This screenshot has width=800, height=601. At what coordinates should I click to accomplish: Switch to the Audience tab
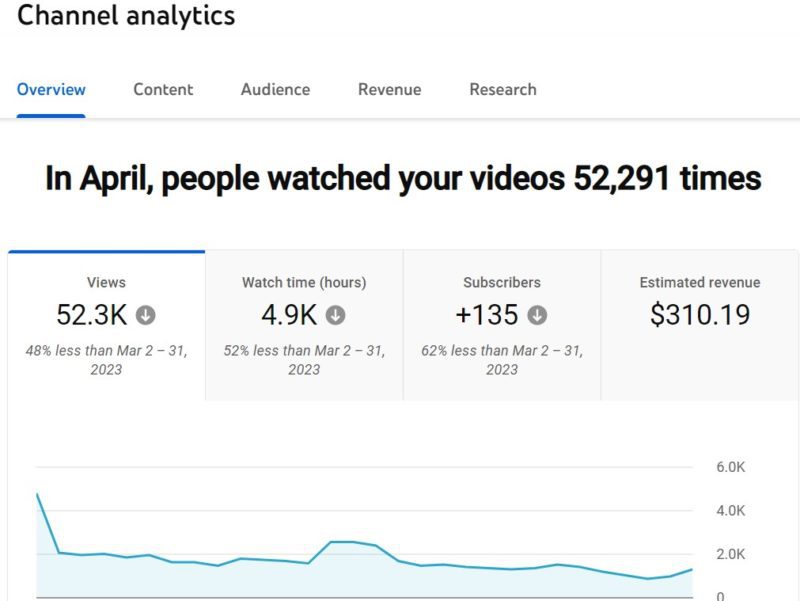click(x=276, y=90)
